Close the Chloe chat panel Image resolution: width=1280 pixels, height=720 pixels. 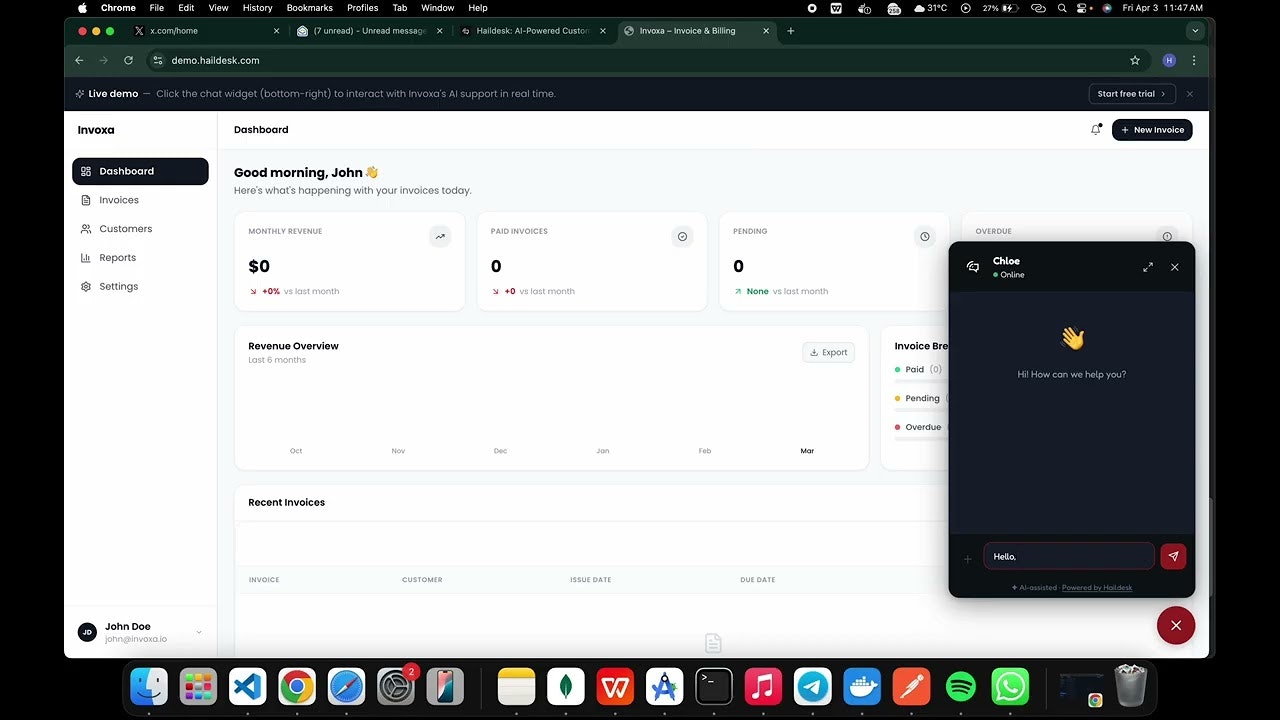click(1175, 267)
